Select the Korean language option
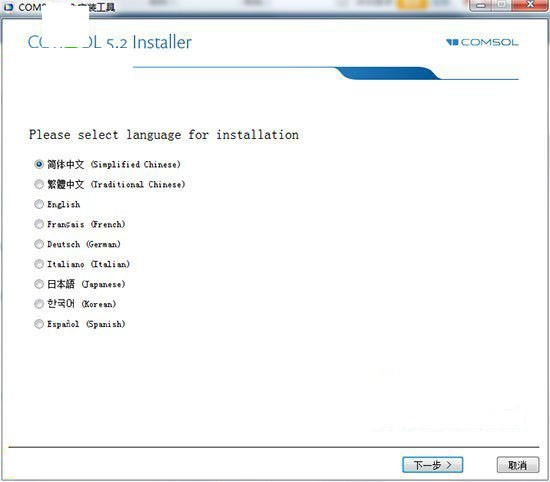Viewport: 550px width, 482px height. click(39, 304)
